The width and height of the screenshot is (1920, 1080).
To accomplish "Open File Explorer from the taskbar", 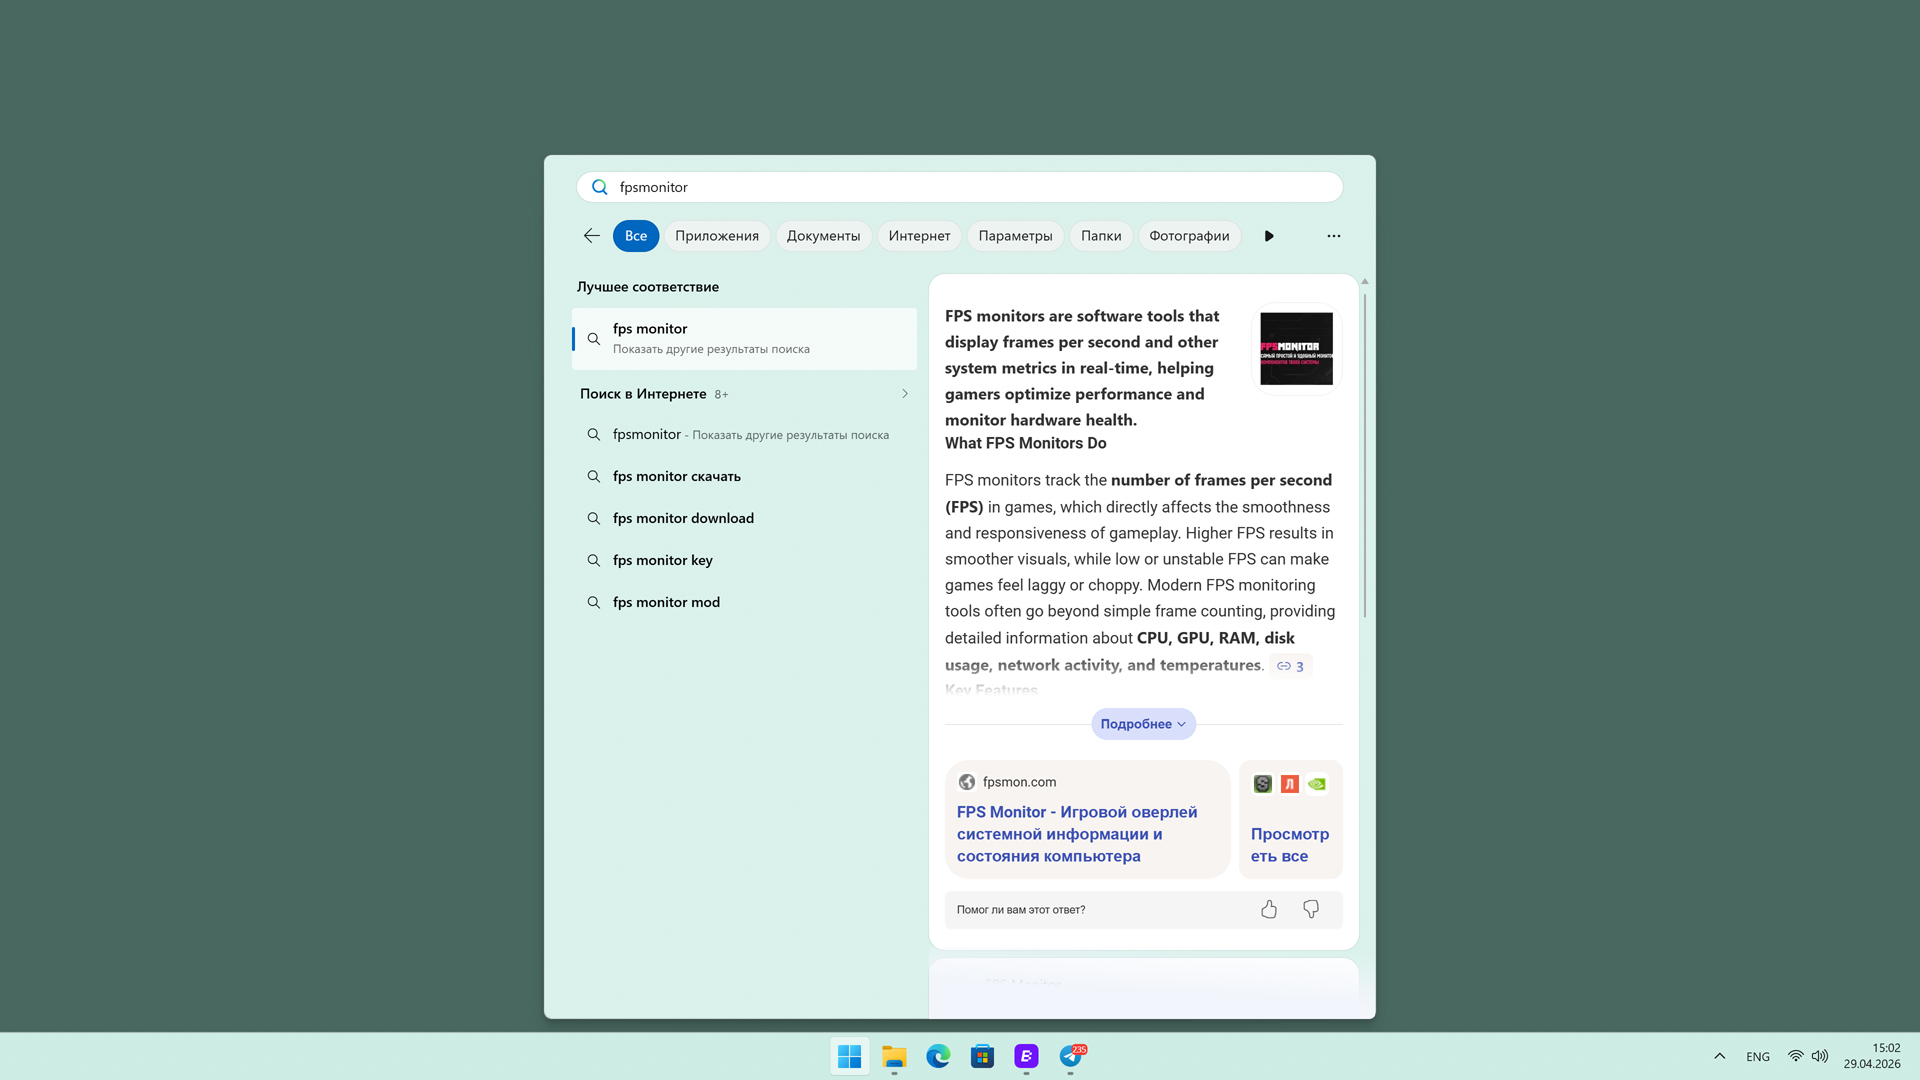I will coord(894,1056).
